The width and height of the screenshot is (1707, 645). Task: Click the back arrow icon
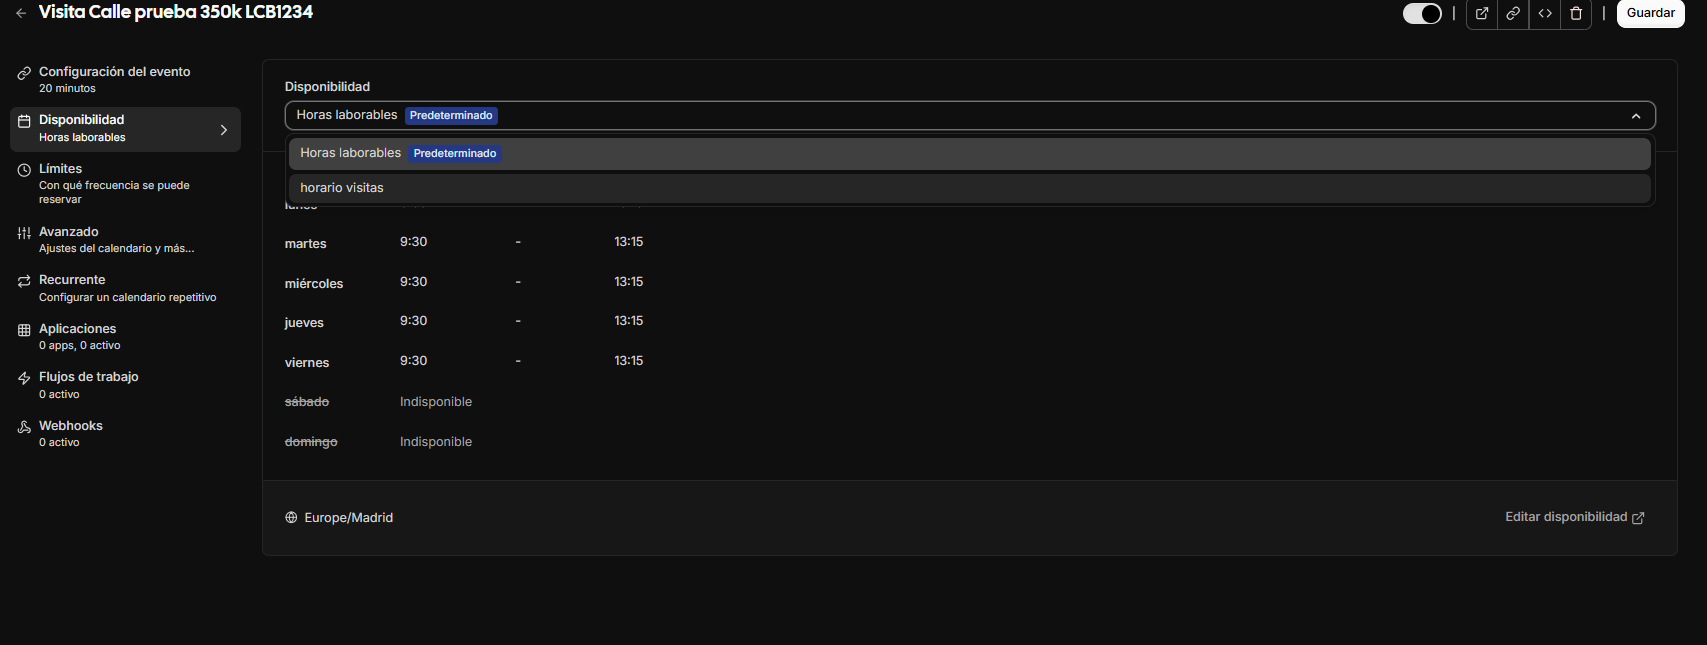[21, 13]
